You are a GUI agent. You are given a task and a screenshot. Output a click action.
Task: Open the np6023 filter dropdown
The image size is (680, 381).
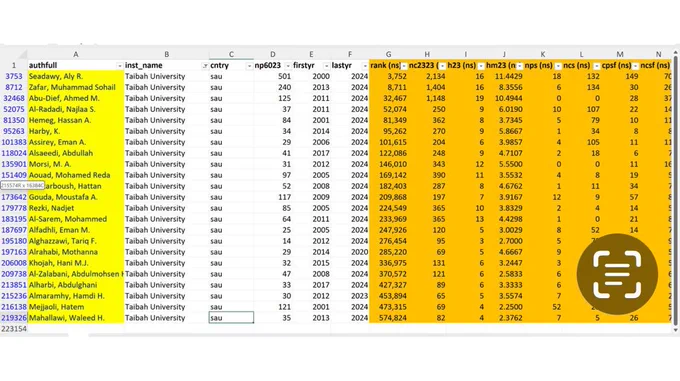click(288, 66)
